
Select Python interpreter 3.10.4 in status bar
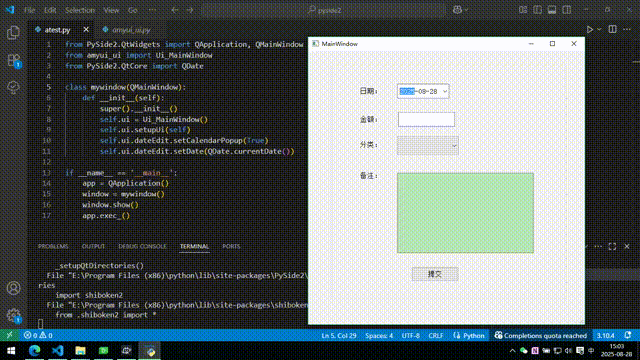[x=605, y=335]
